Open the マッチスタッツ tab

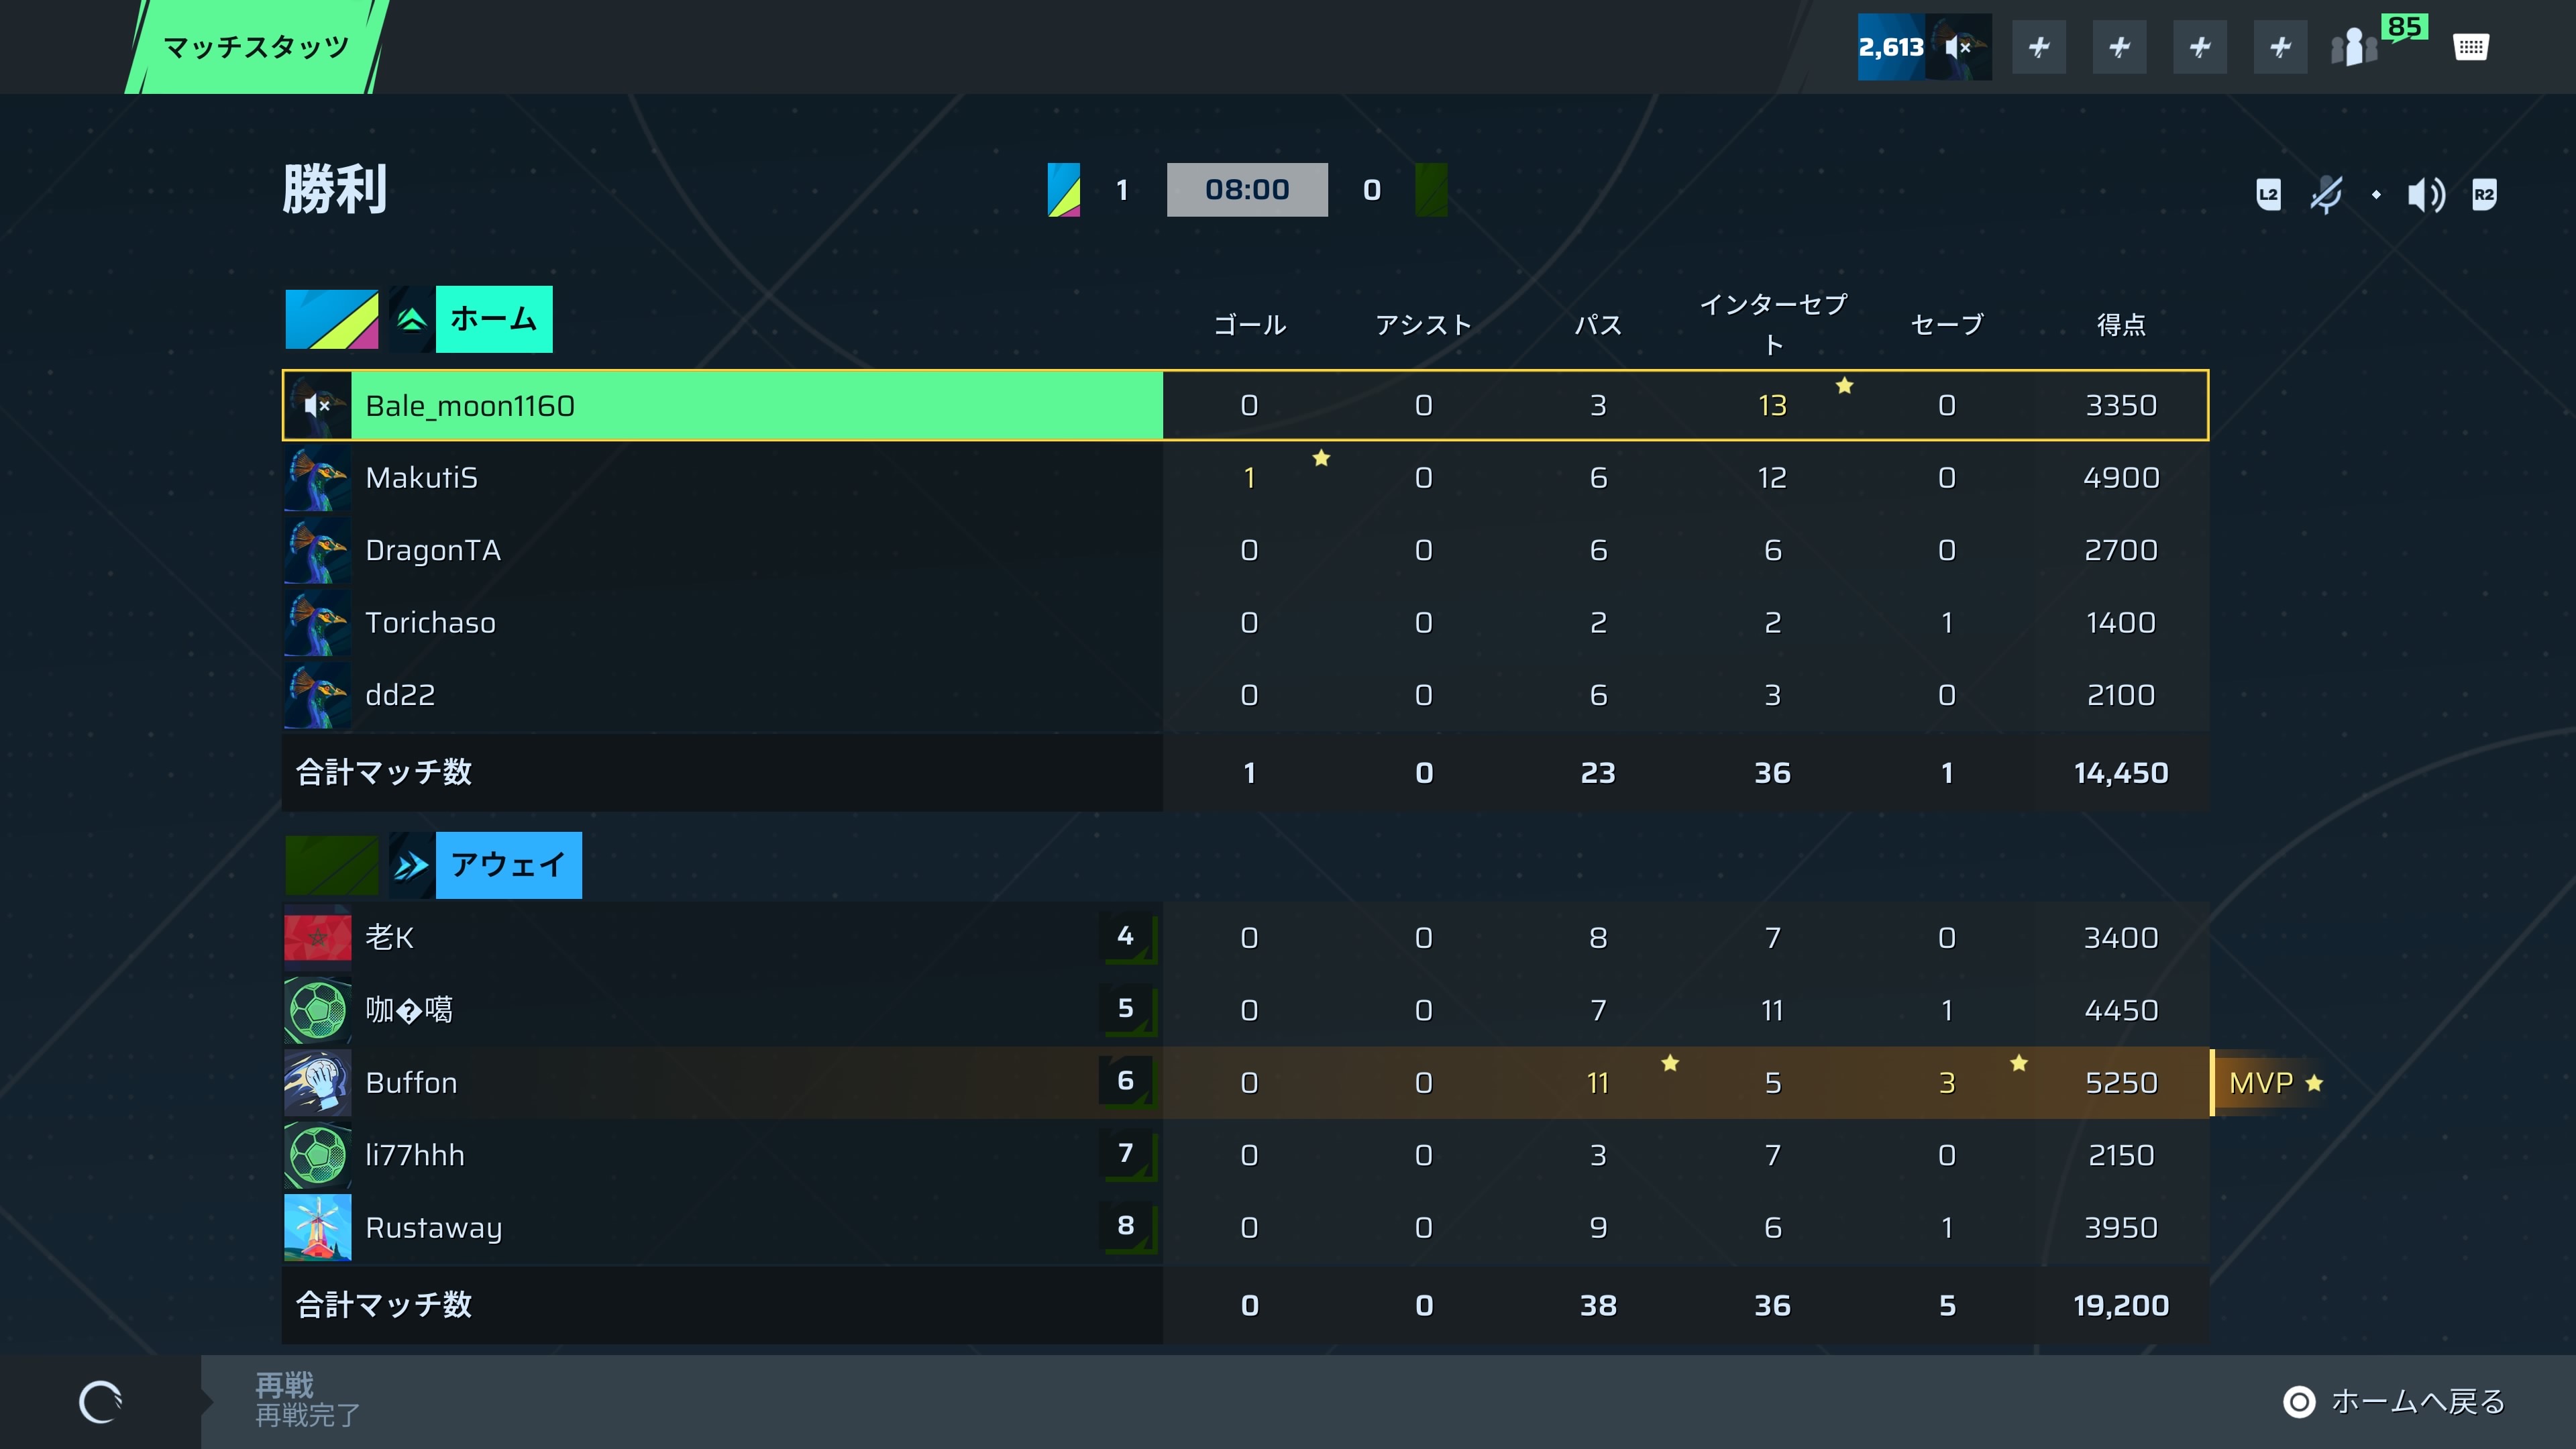pos(256,47)
